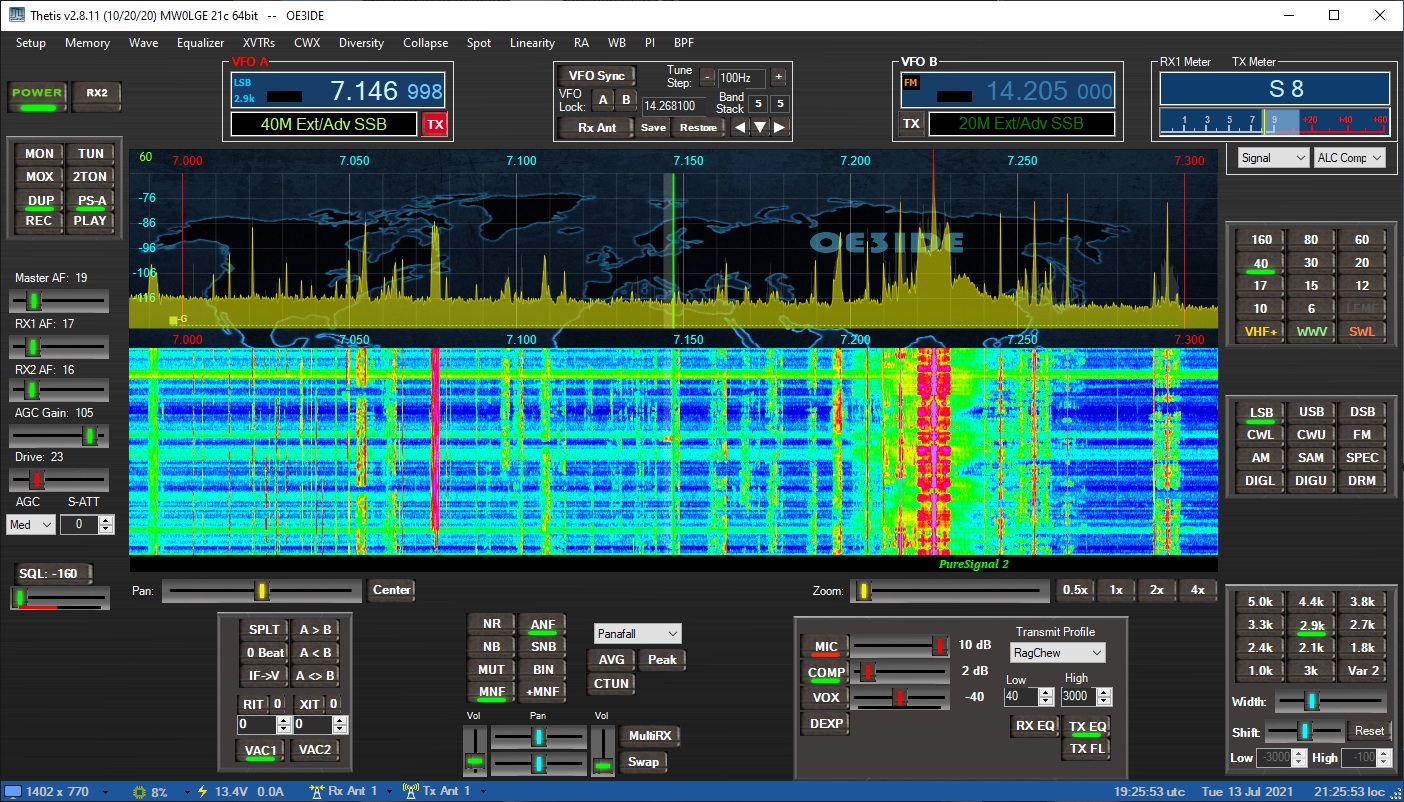Open the Equalizer menu
This screenshot has width=1404, height=802.
200,43
